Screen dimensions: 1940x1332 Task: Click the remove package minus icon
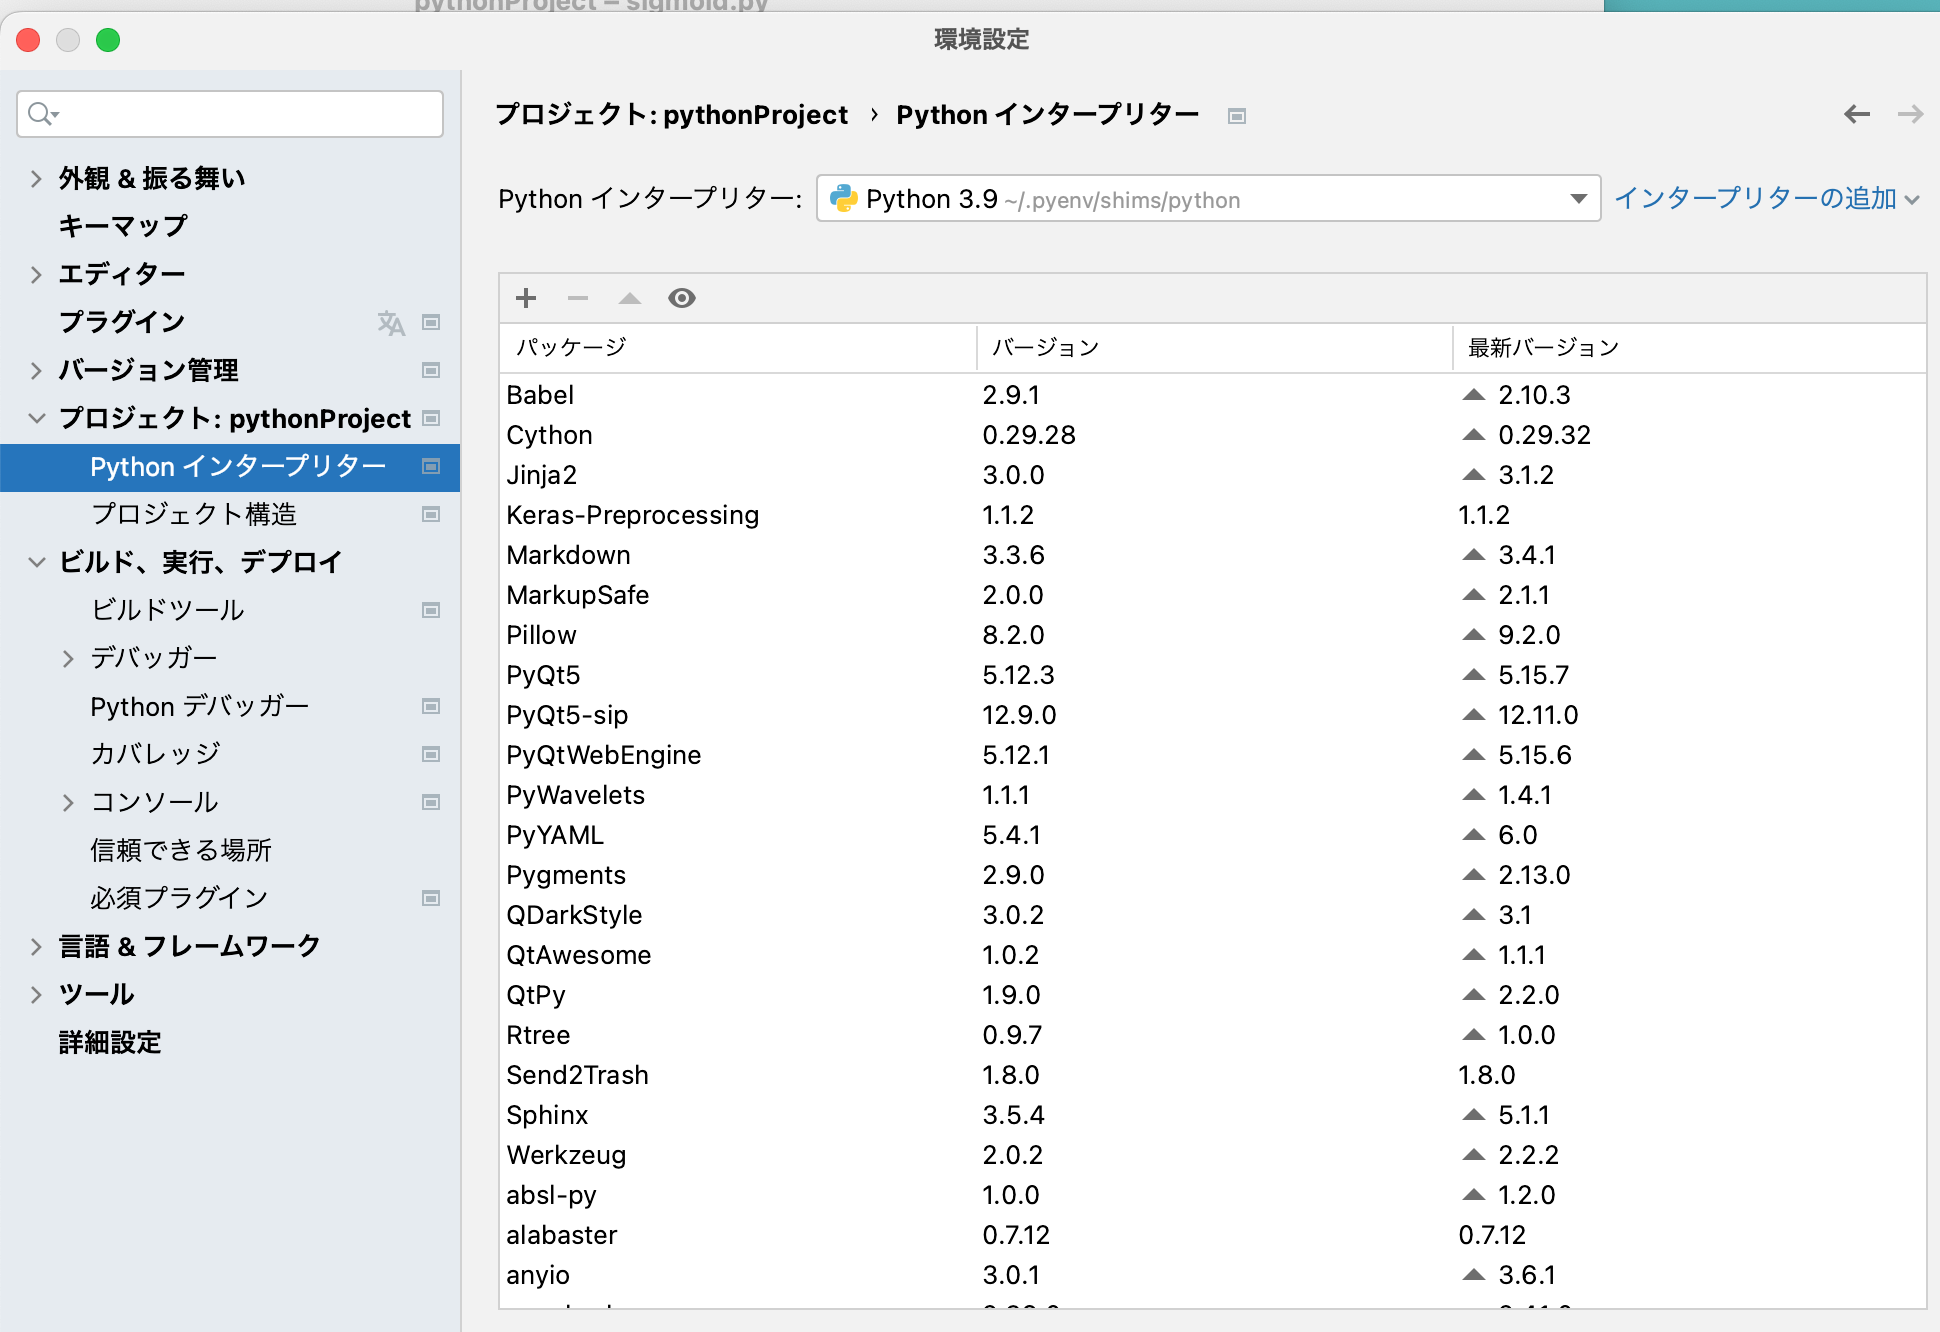point(578,298)
